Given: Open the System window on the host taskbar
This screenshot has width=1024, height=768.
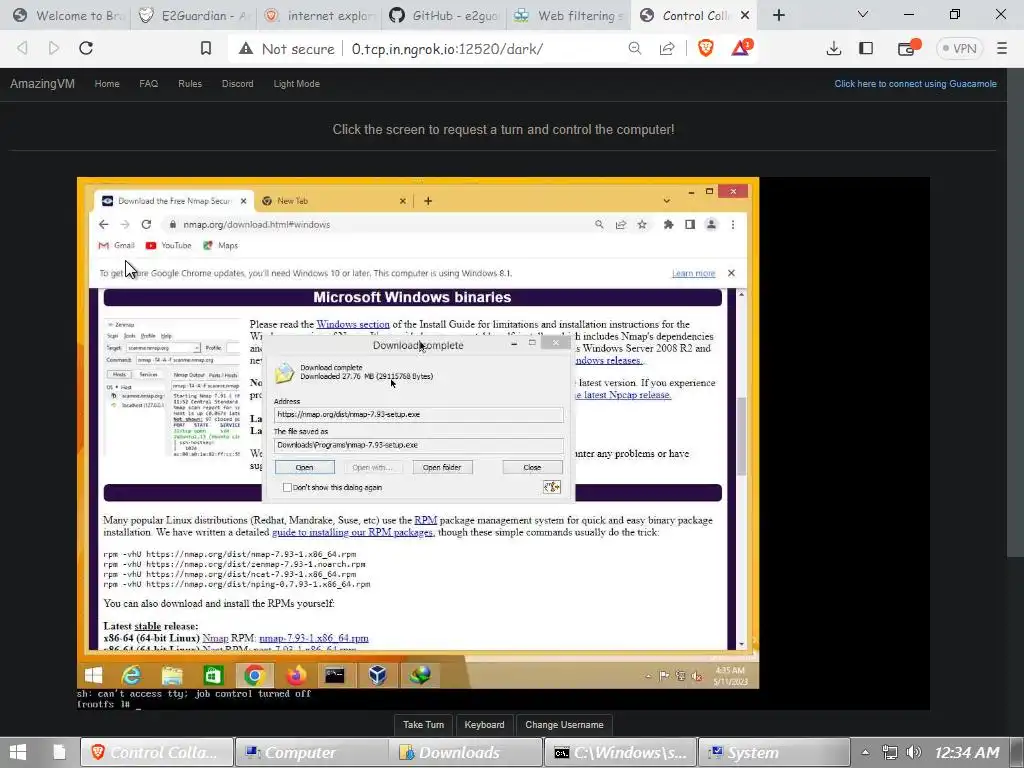Looking at the screenshot, I should (x=775, y=752).
